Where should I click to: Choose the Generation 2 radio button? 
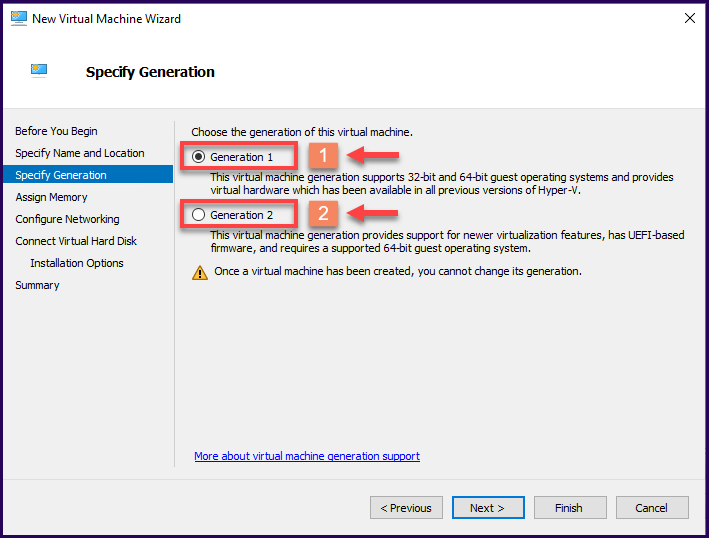[198, 214]
